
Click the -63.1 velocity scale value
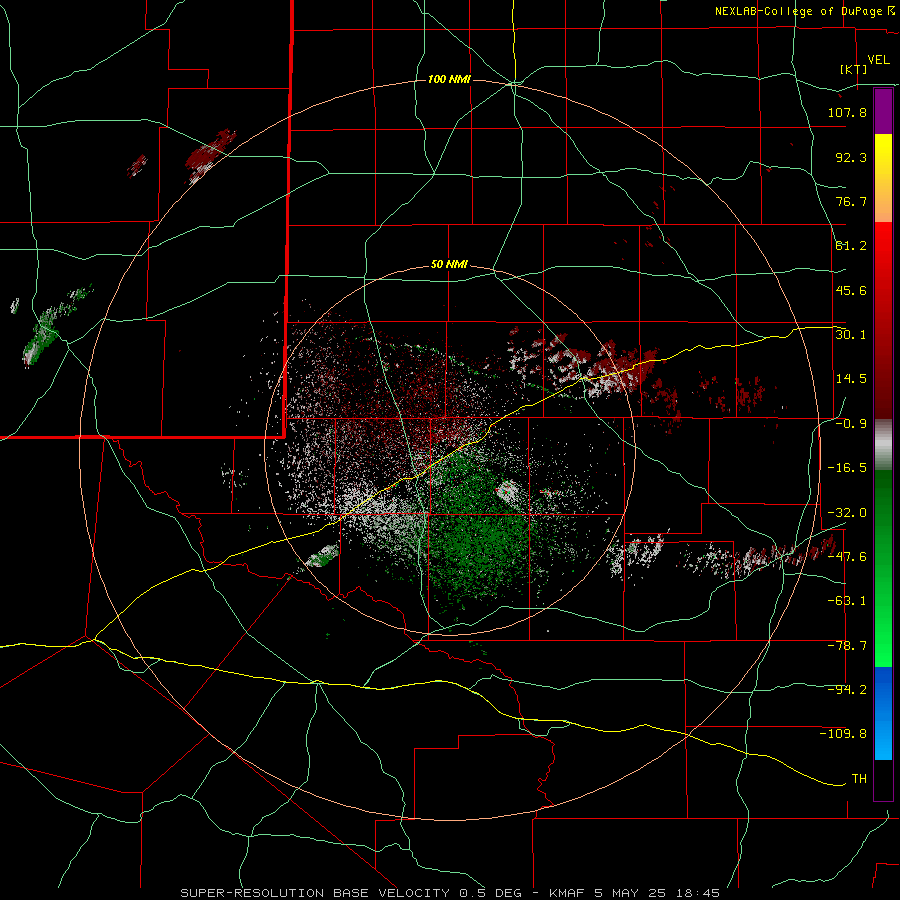pos(847,601)
